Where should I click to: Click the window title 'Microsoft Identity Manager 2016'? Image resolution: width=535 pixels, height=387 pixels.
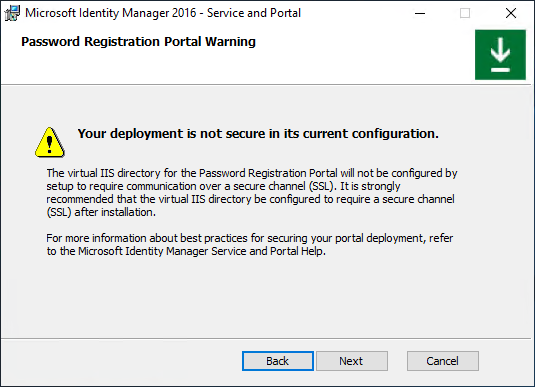click(163, 13)
